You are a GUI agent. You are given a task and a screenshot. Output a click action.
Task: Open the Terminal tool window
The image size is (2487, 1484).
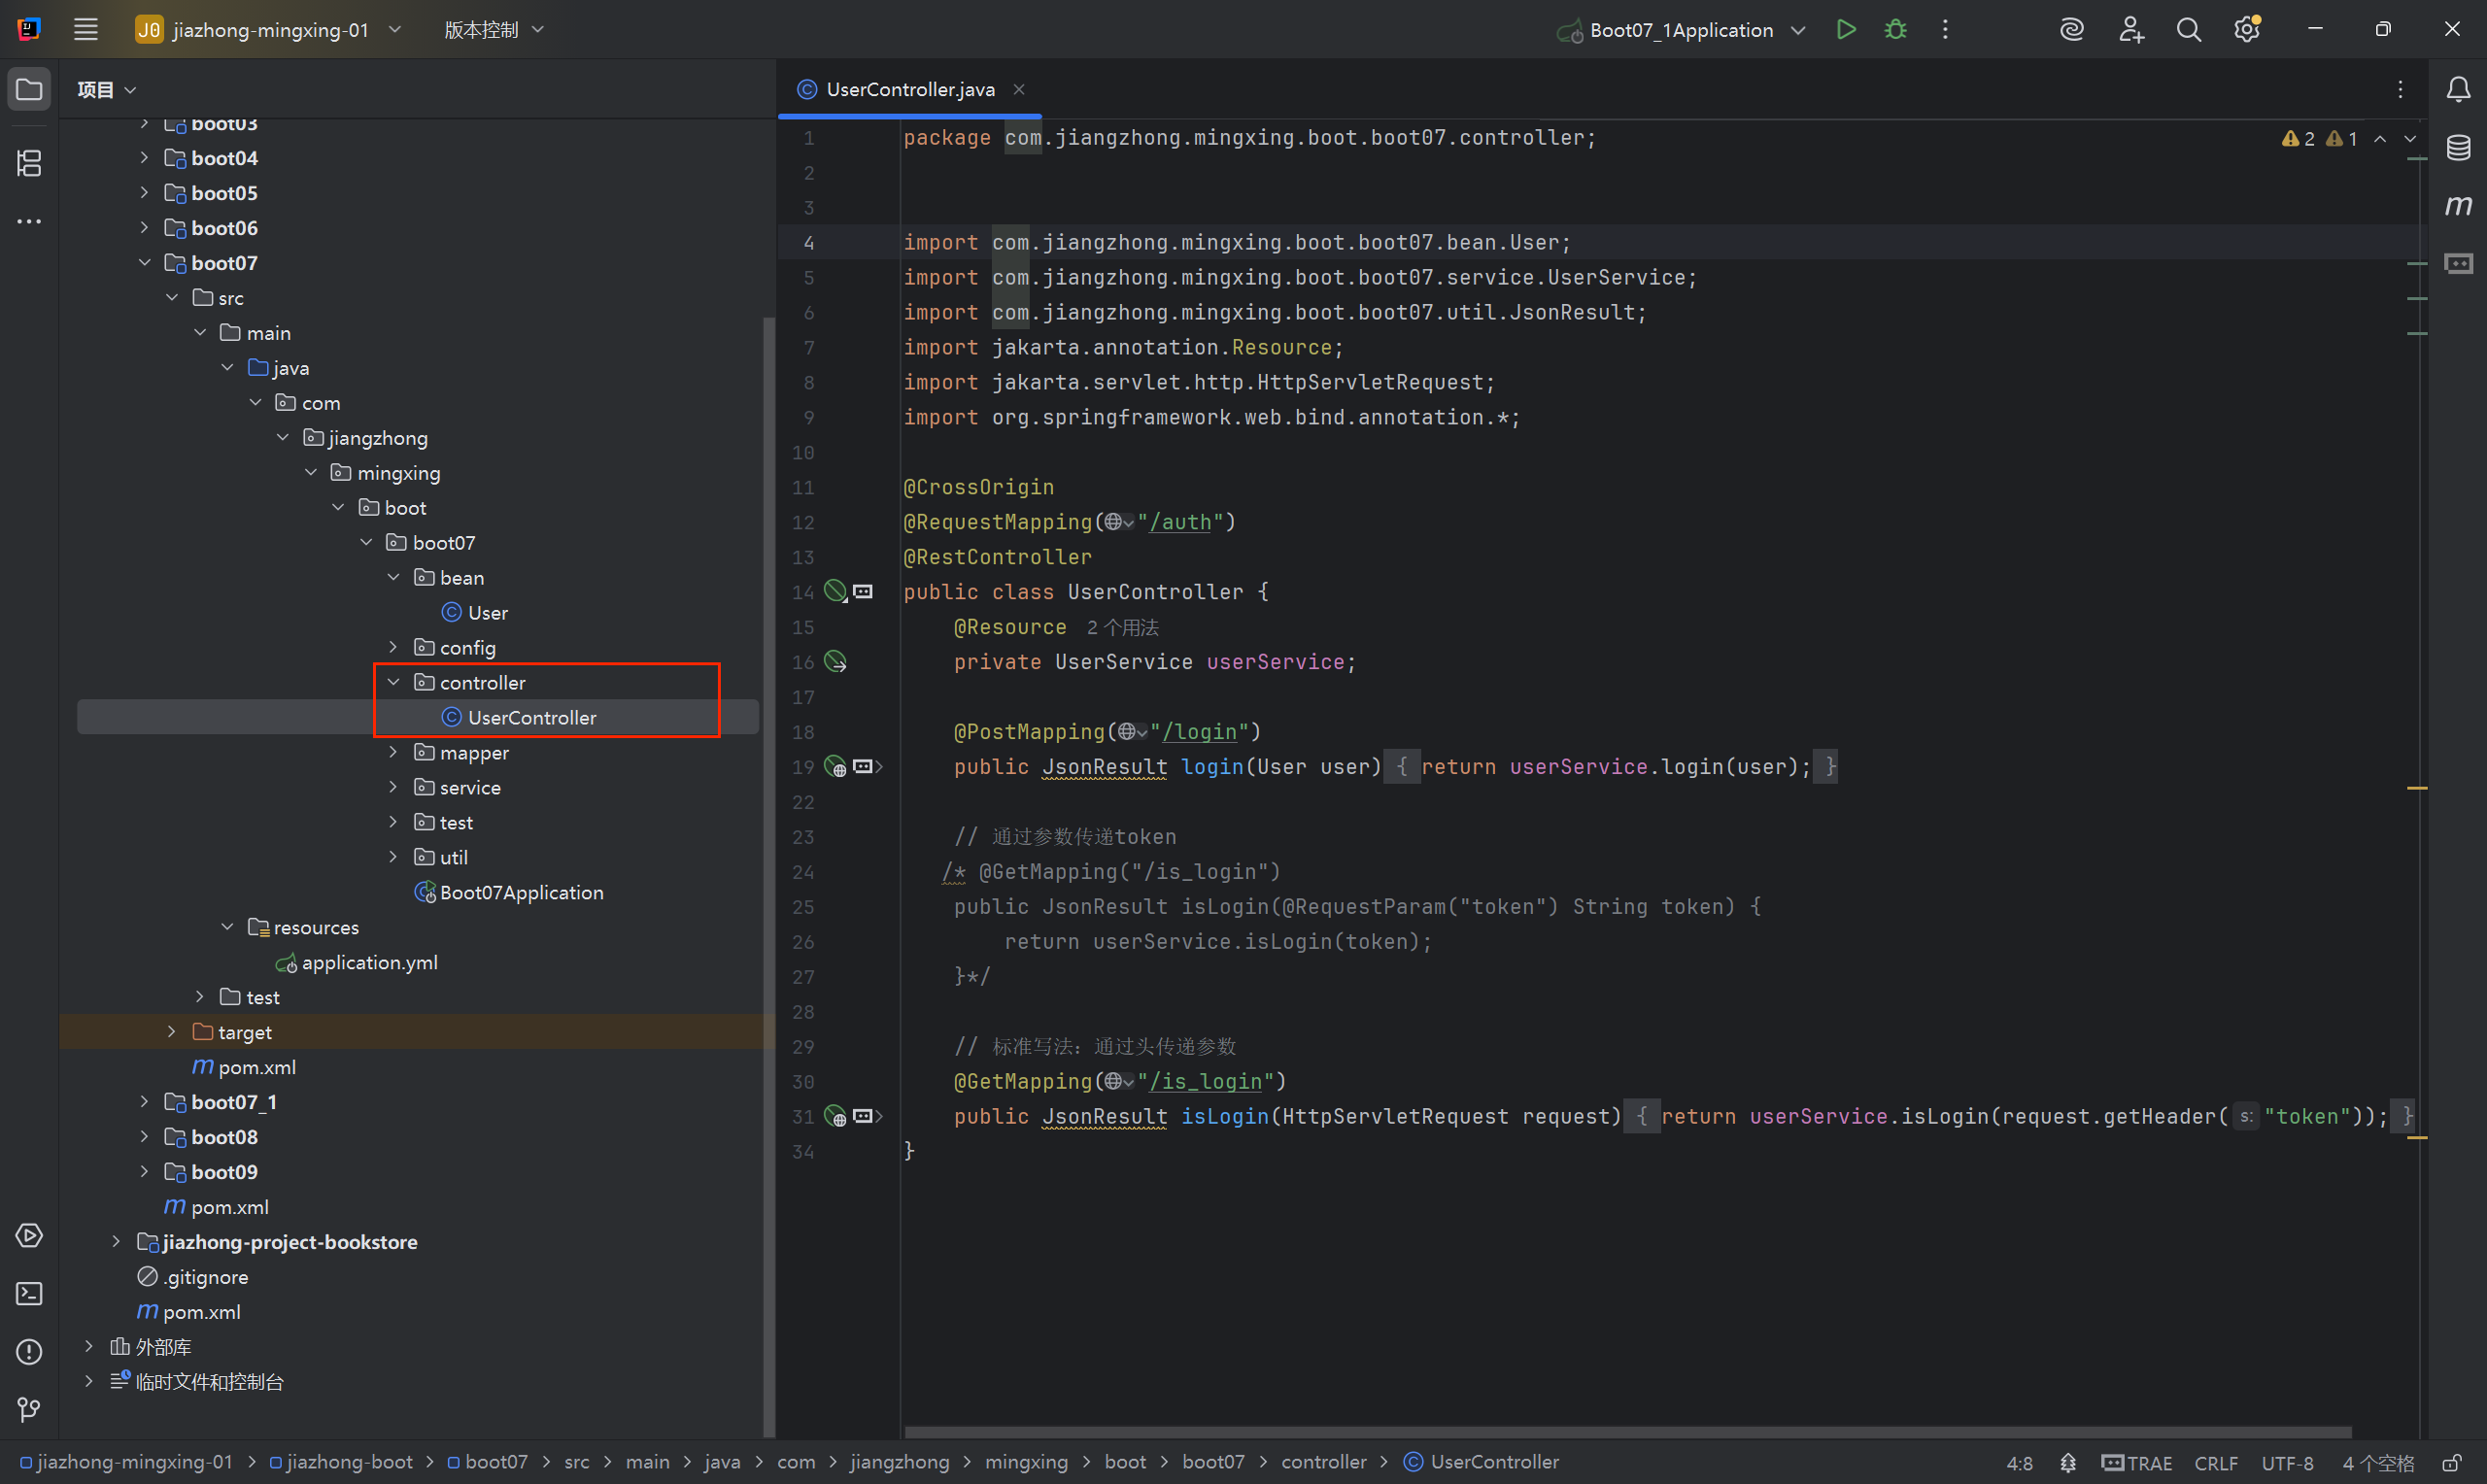pyautogui.click(x=29, y=1294)
